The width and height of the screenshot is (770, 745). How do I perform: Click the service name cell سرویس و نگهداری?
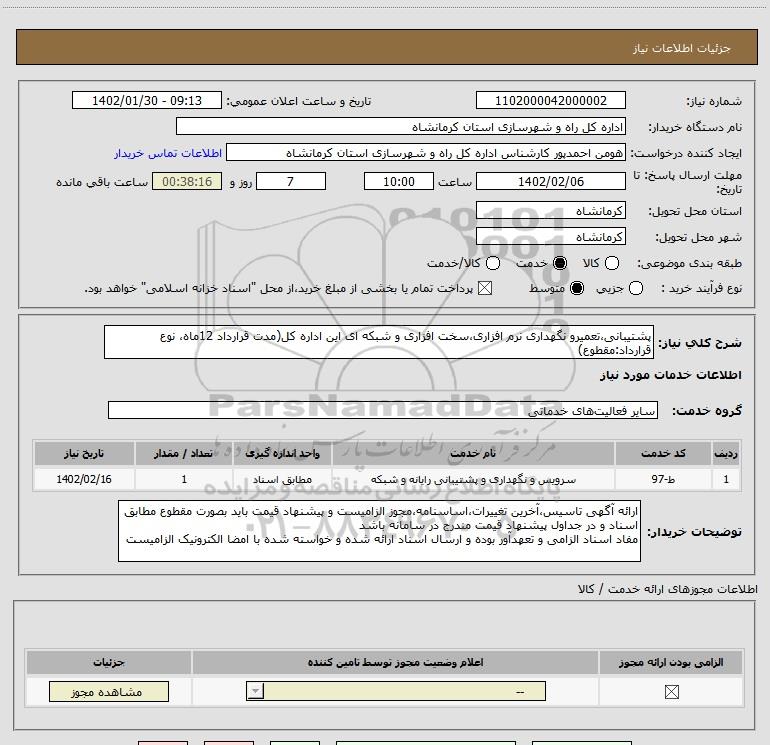click(x=473, y=479)
